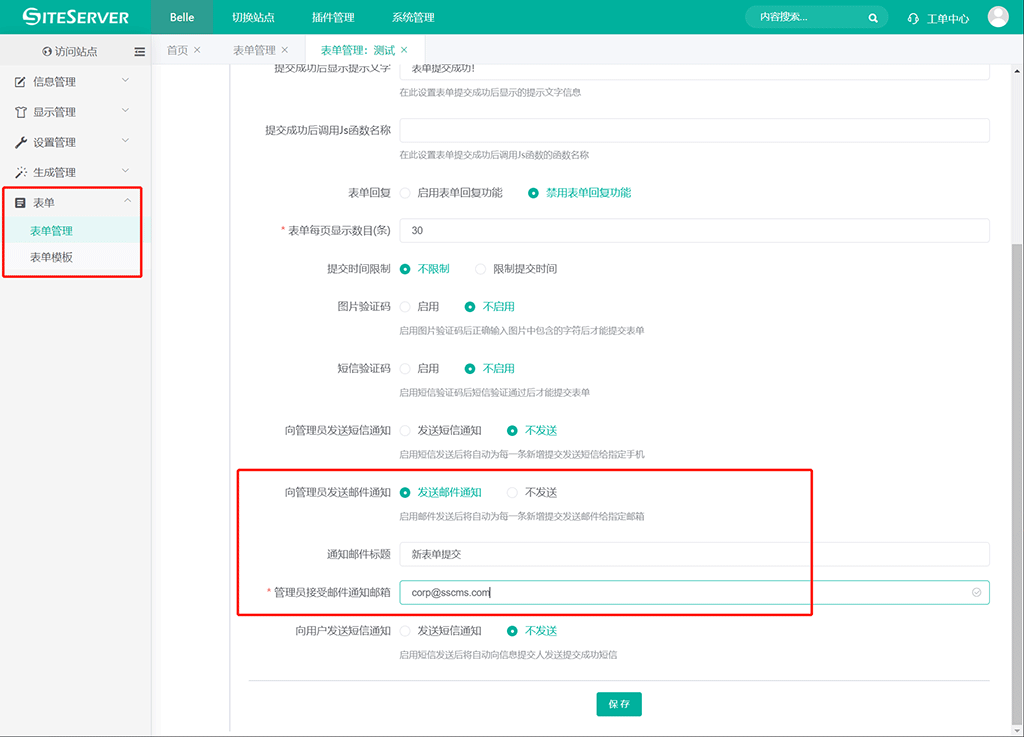Close the 首页 tab
This screenshot has width=1024, height=737.
pos(197,50)
